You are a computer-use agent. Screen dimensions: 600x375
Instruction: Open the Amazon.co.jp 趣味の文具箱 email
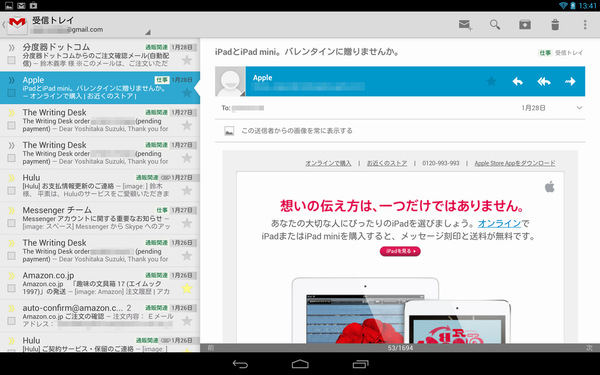coord(100,284)
